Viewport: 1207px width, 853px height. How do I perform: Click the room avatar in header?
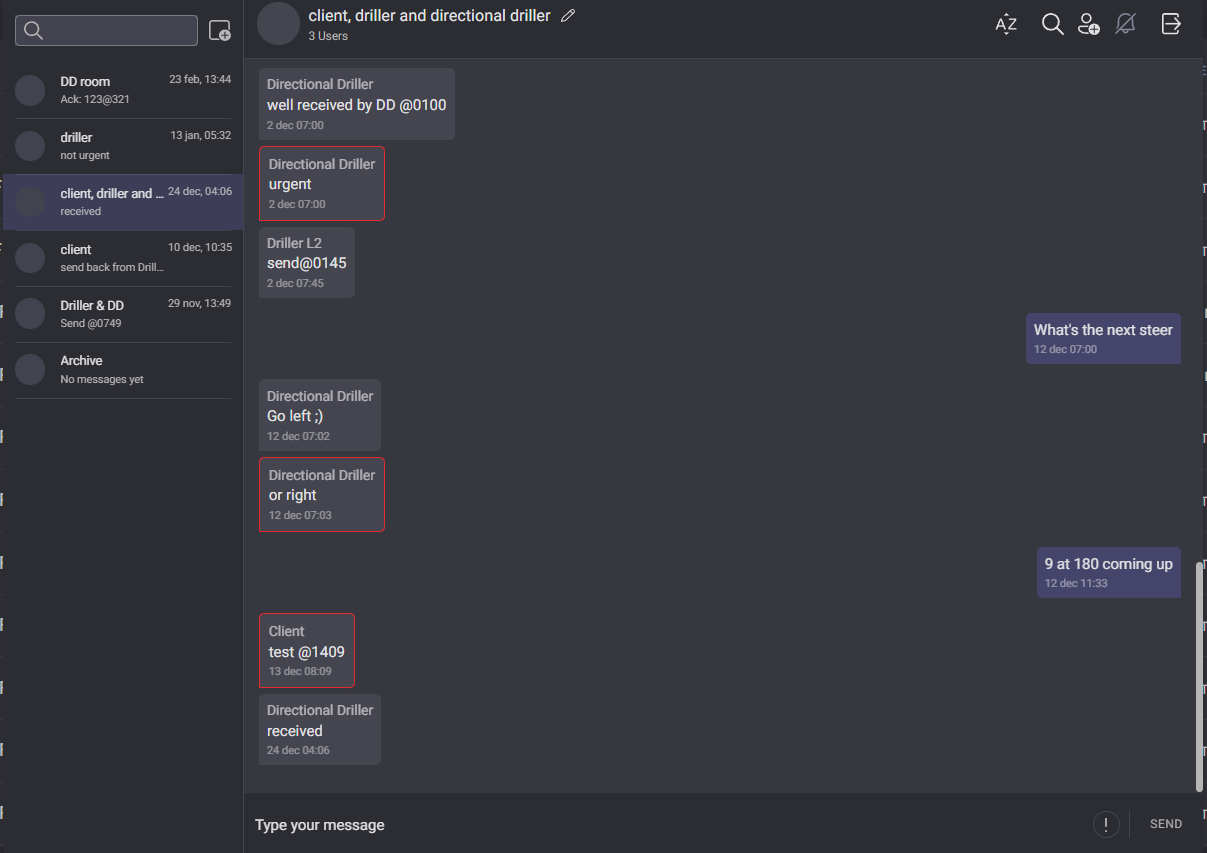pyautogui.click(x=278, y=24)
